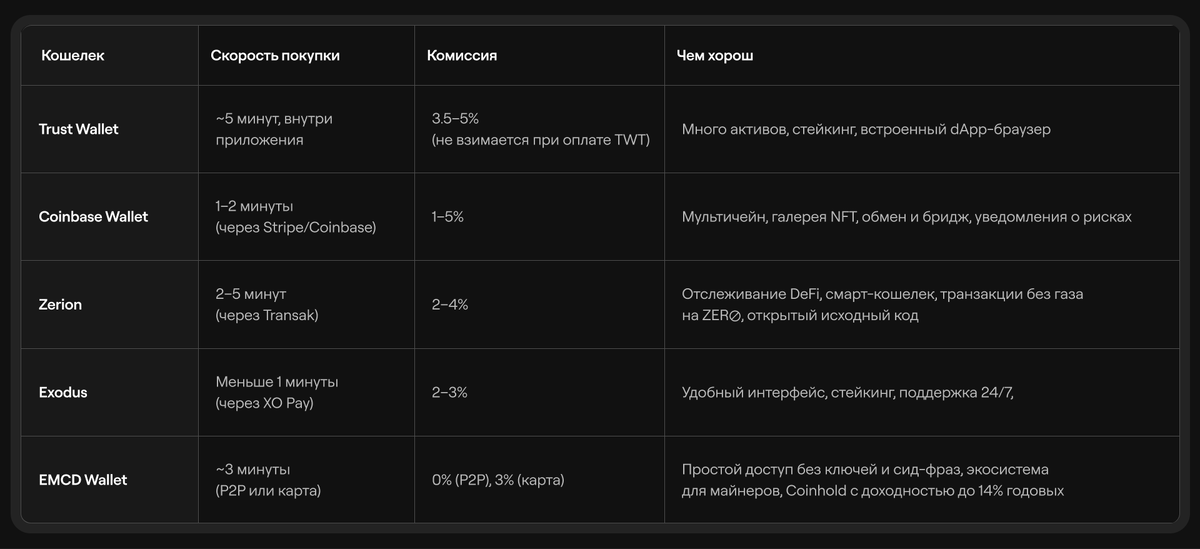Click the Coinbase Wallet name
Screen dimensions: 1200x549
click(x=93, y=217)
